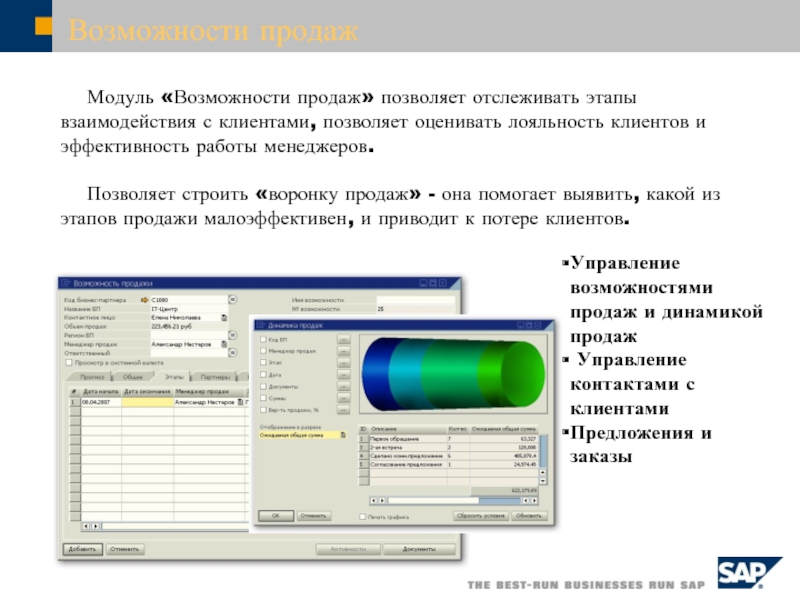Click the ellipsis button next to Вер-ть продажи, %

click(x=343, y=410)
